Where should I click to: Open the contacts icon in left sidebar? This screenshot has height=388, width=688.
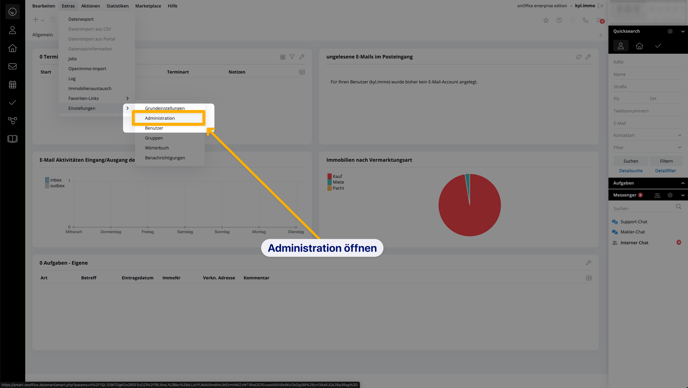(12, 30)
